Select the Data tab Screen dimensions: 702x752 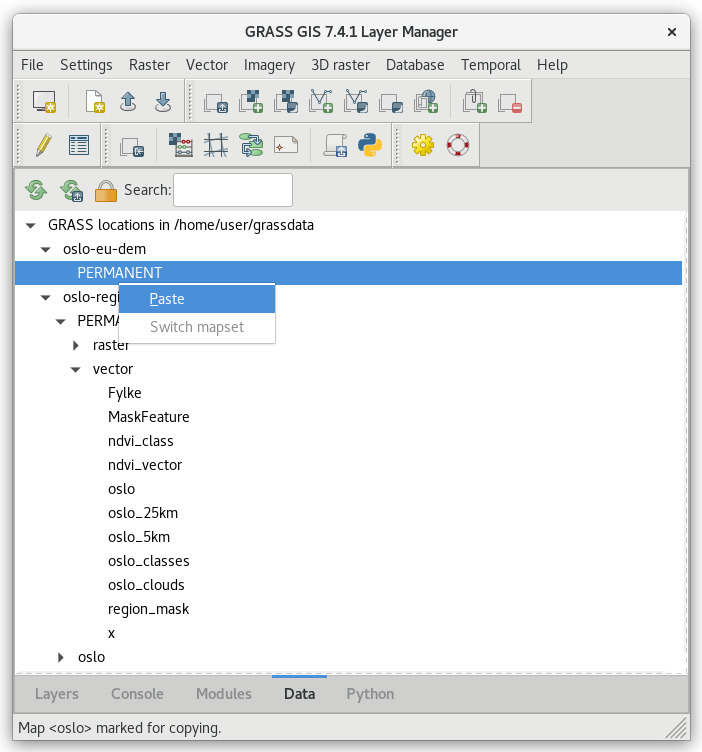[x=299, y=694]
